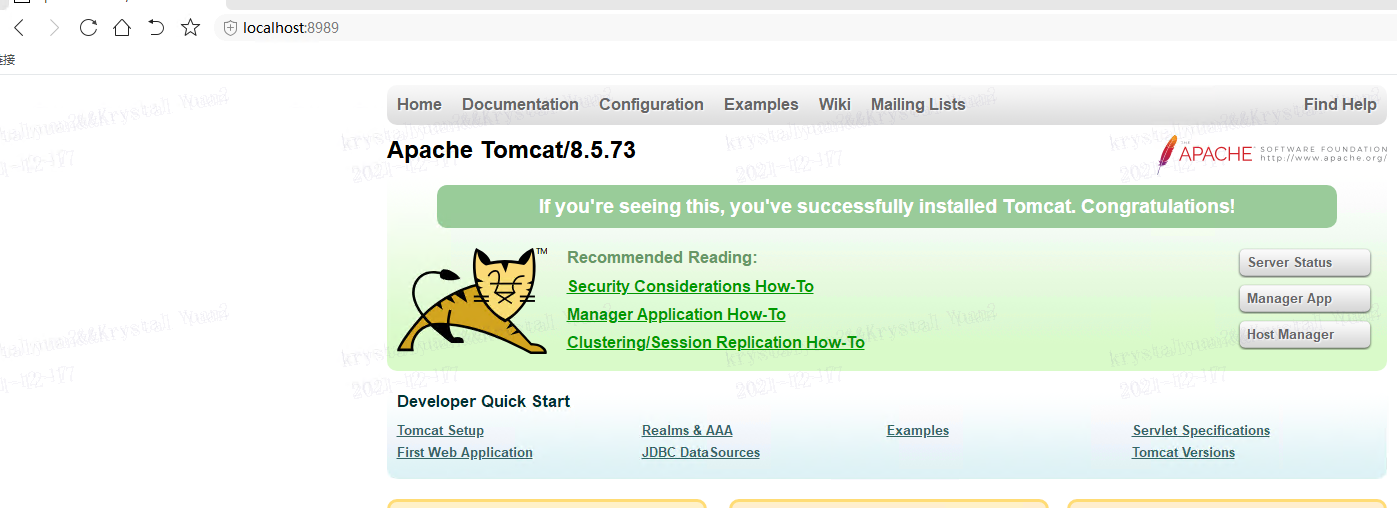The height and width of the screenshot is (508, 1397).
Task: Open the Wiki nav item
Action: (x=834, y=104)
